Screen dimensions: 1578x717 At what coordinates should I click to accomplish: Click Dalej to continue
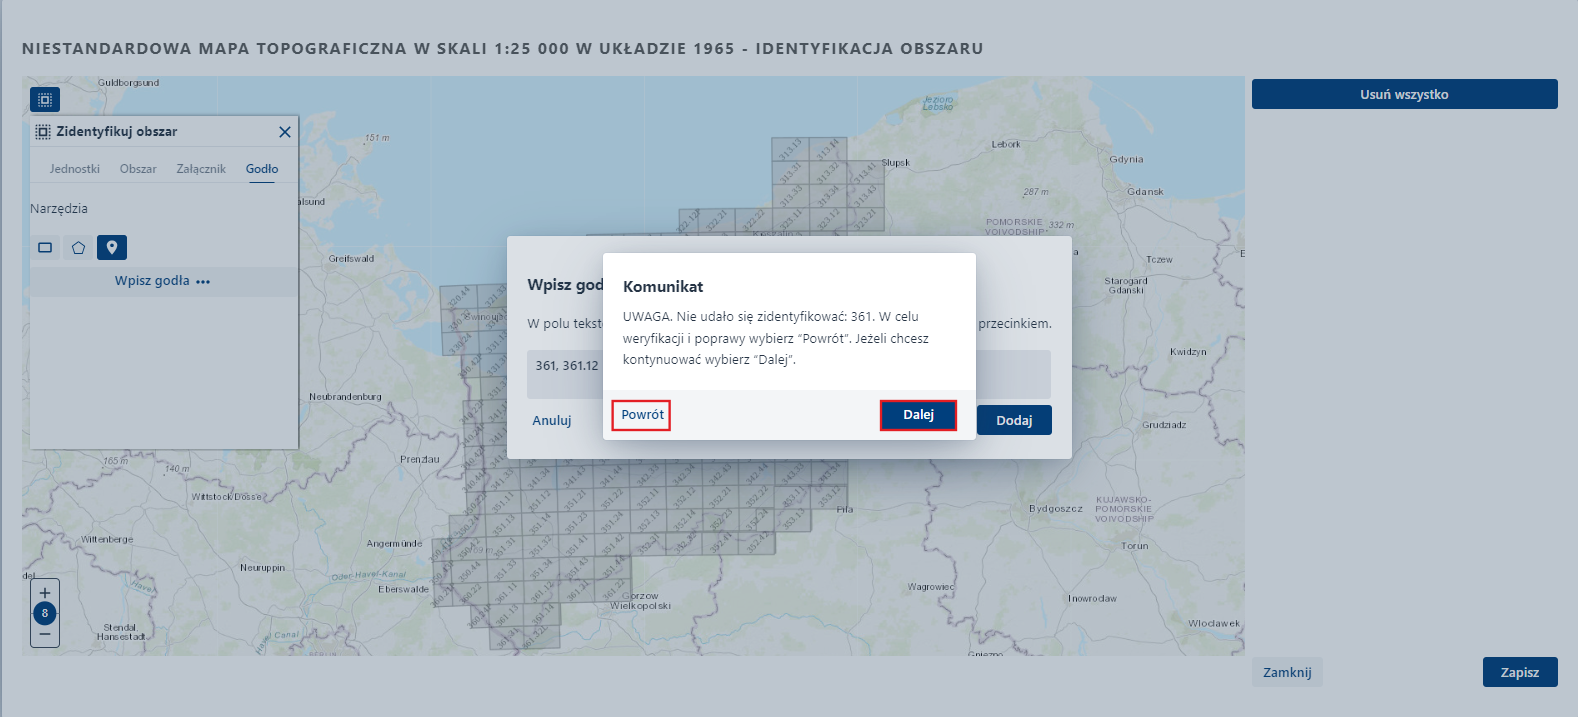918,415
